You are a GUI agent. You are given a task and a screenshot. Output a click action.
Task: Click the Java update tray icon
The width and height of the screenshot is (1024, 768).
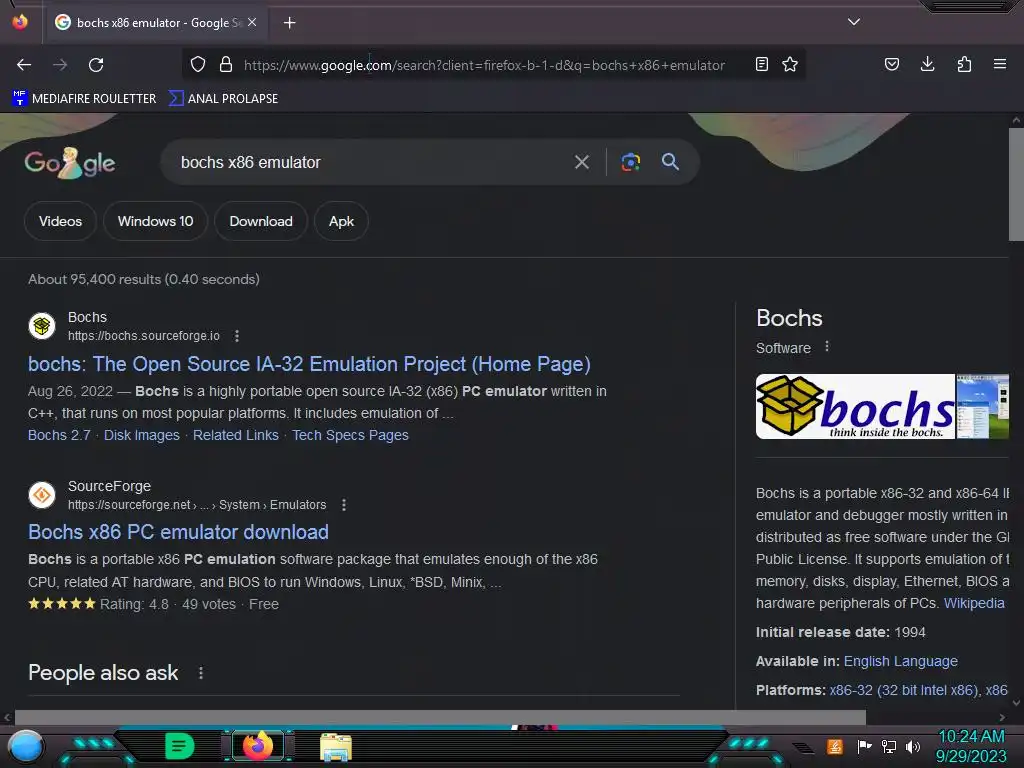pyautogui.click(x=835, y=746)
